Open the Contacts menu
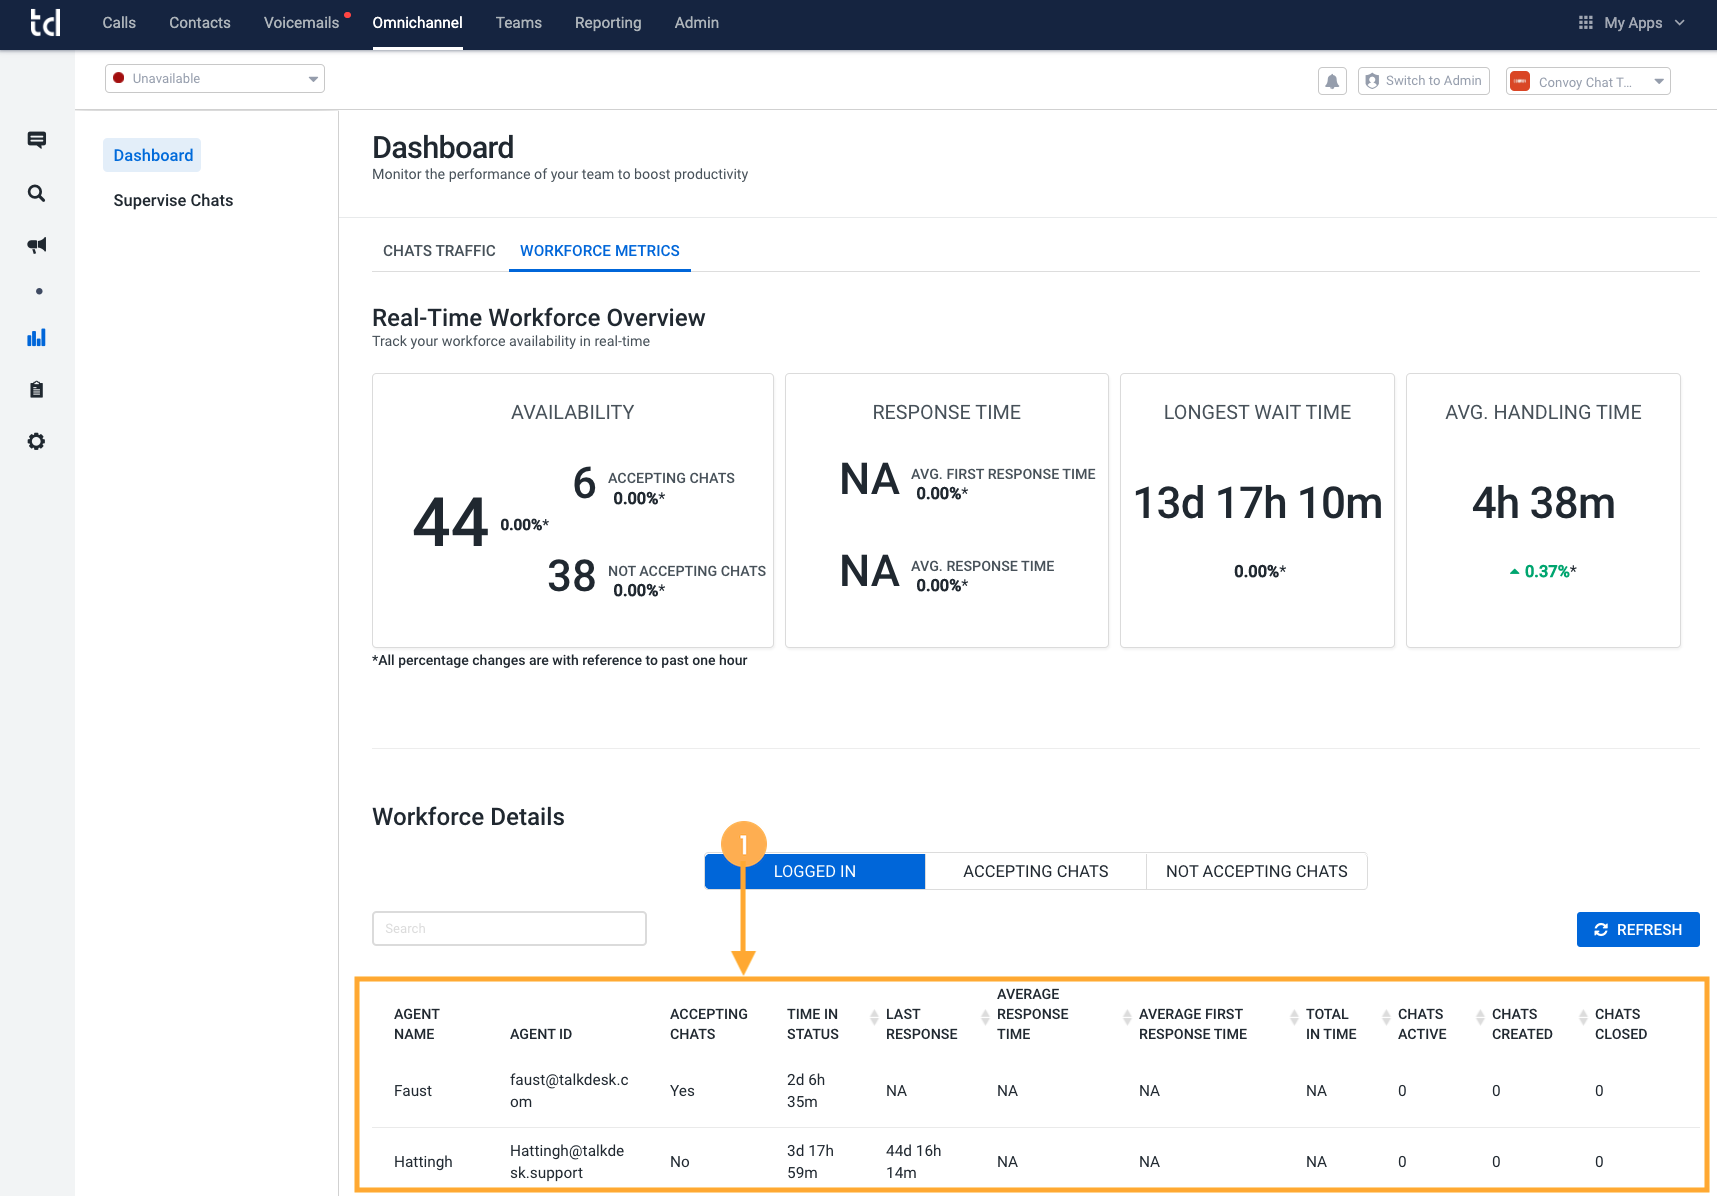 [200, 23]
